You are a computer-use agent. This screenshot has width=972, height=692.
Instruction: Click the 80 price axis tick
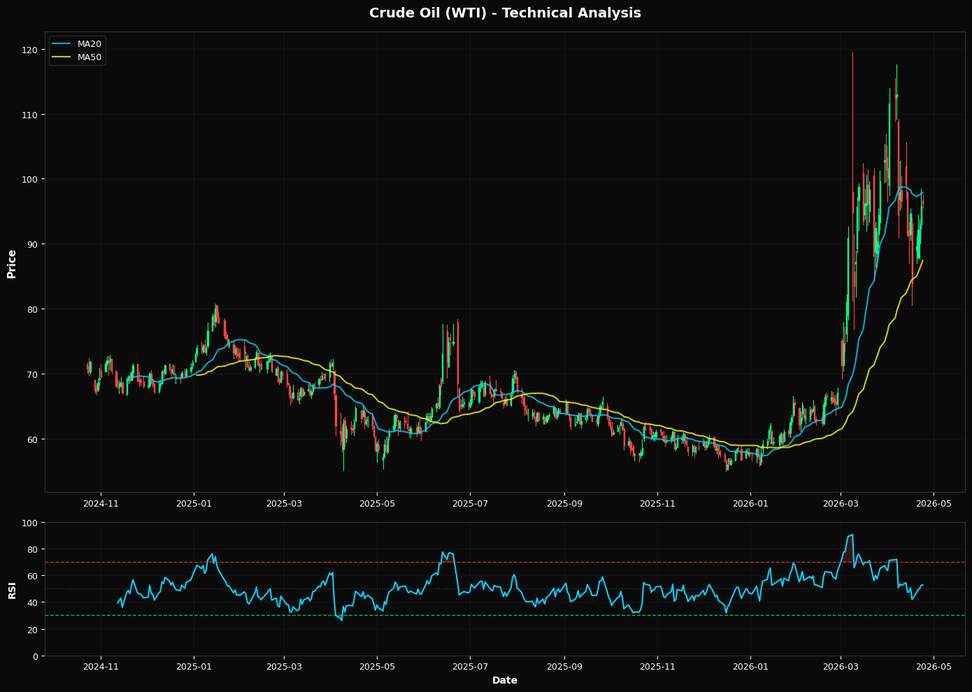[34, 309]
